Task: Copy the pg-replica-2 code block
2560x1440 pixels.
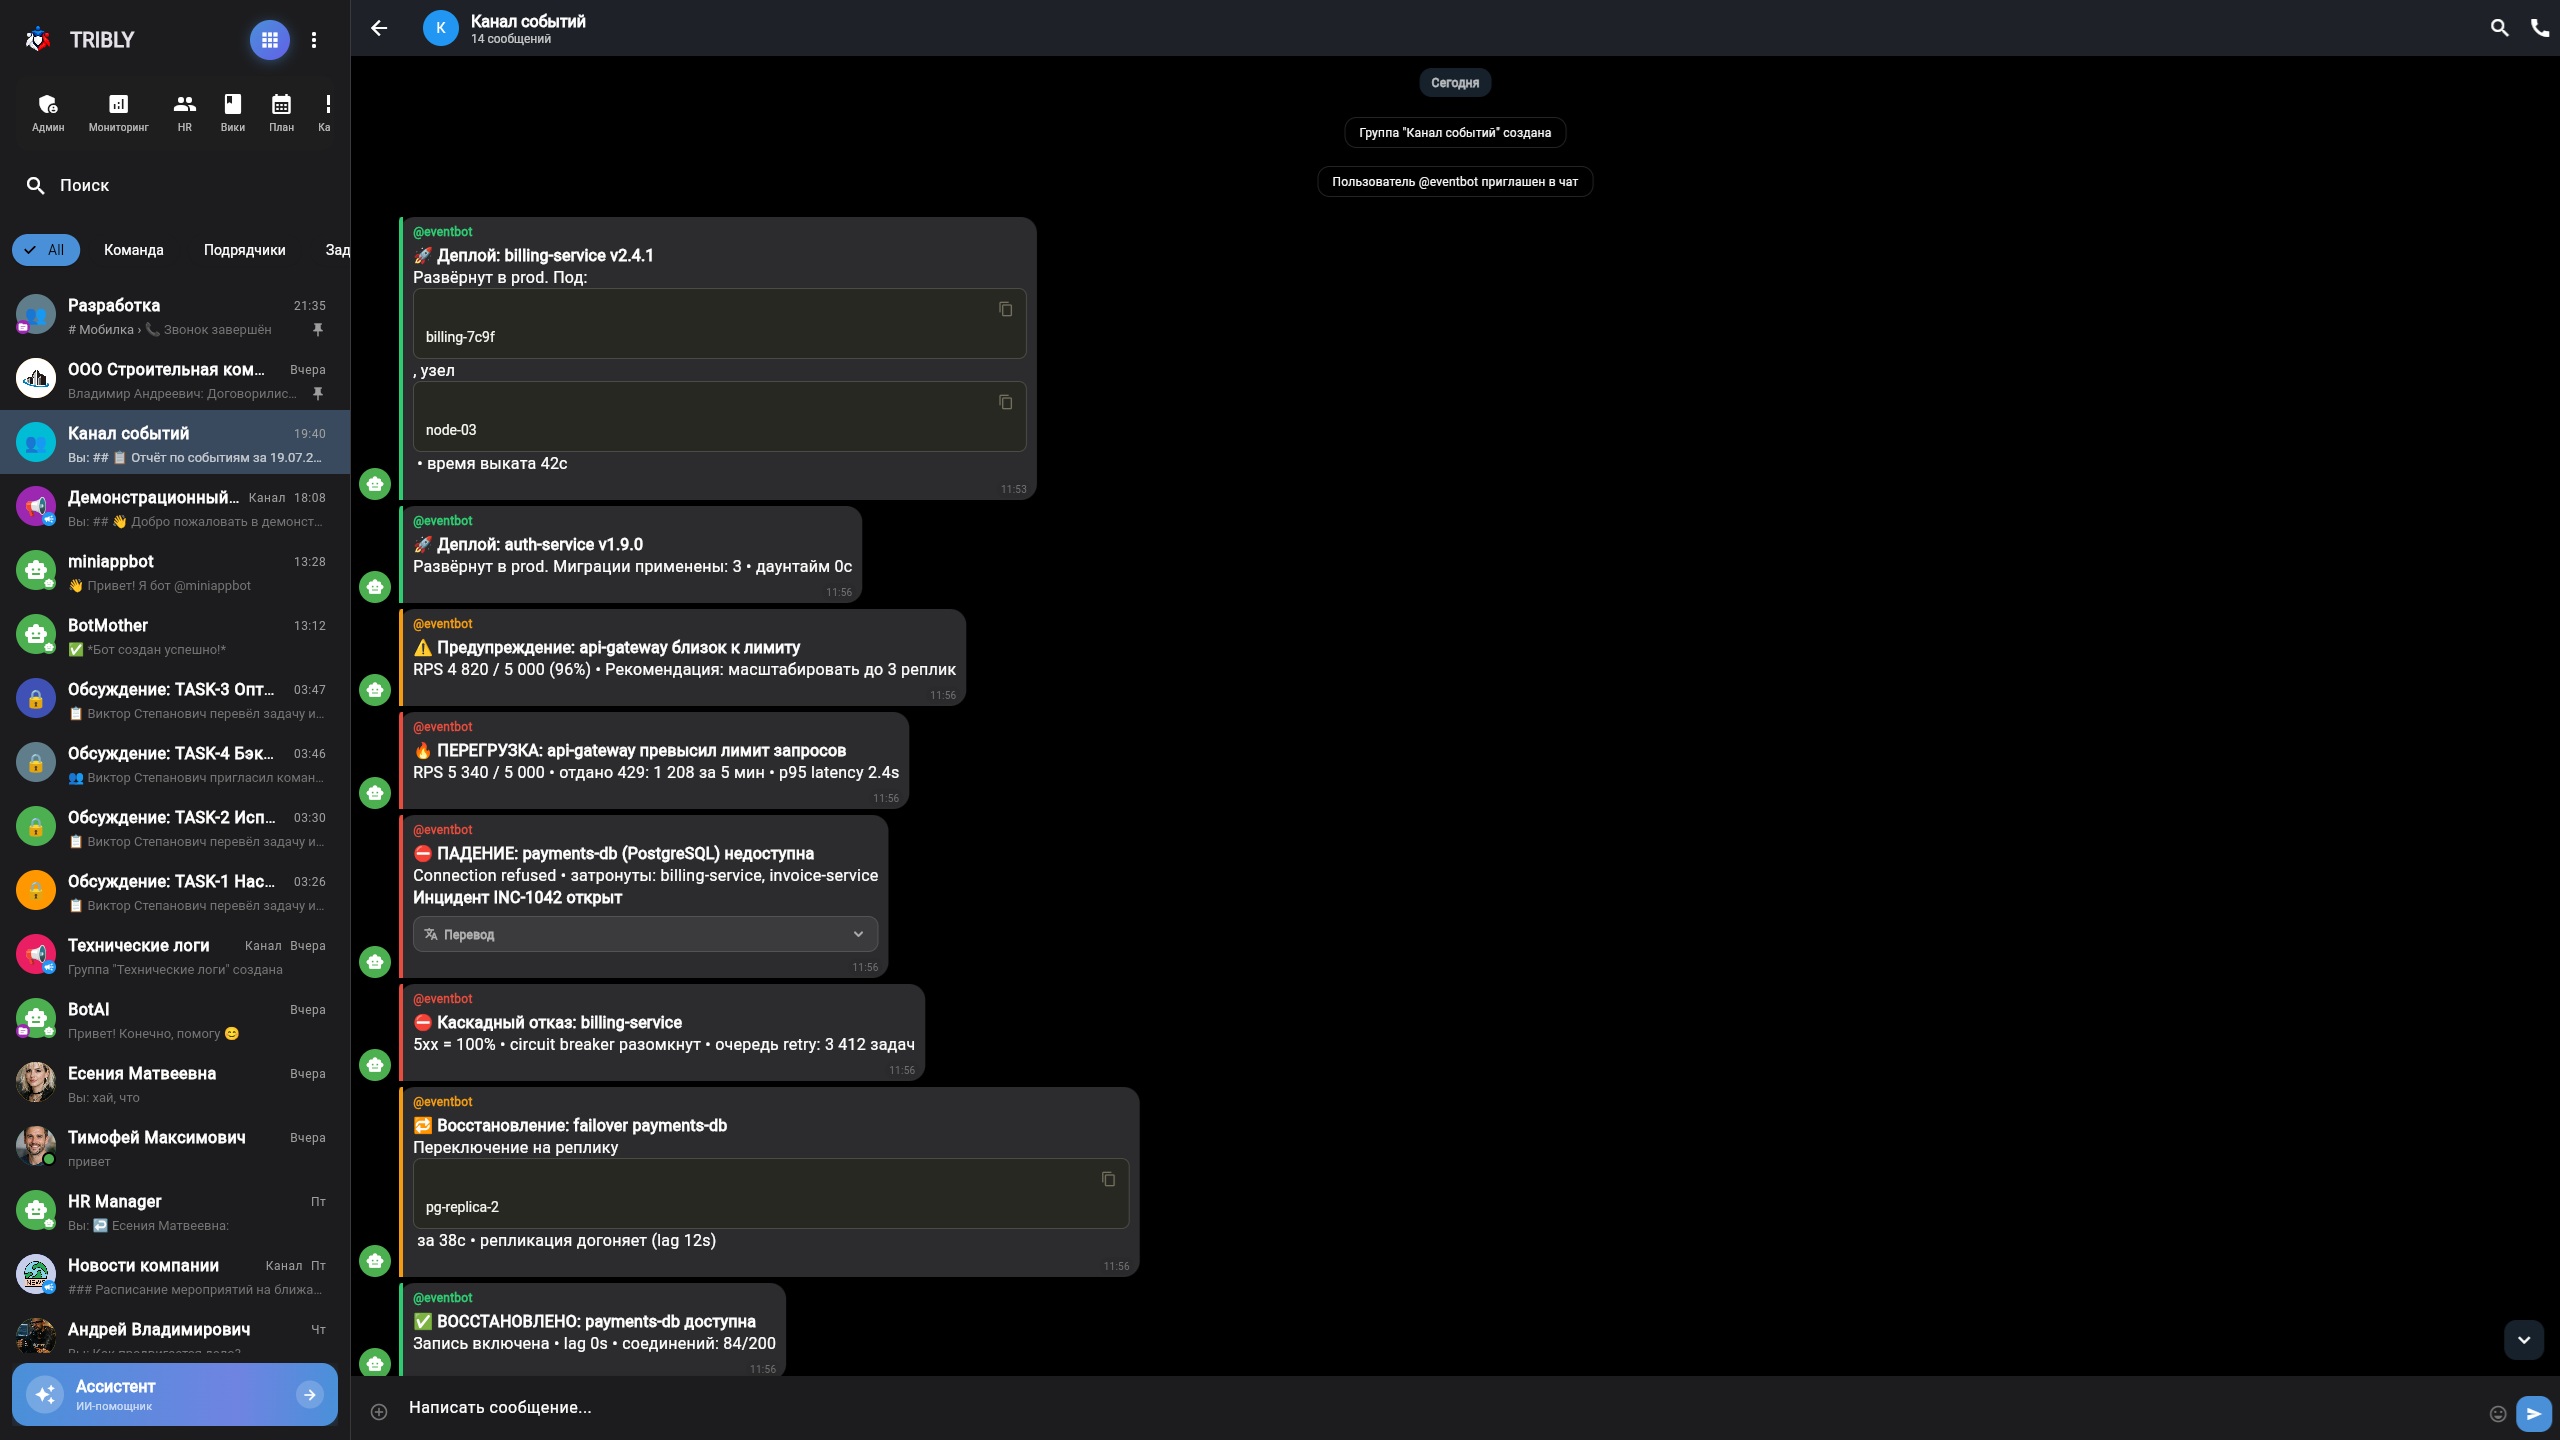Action: coord(1108,1179)
